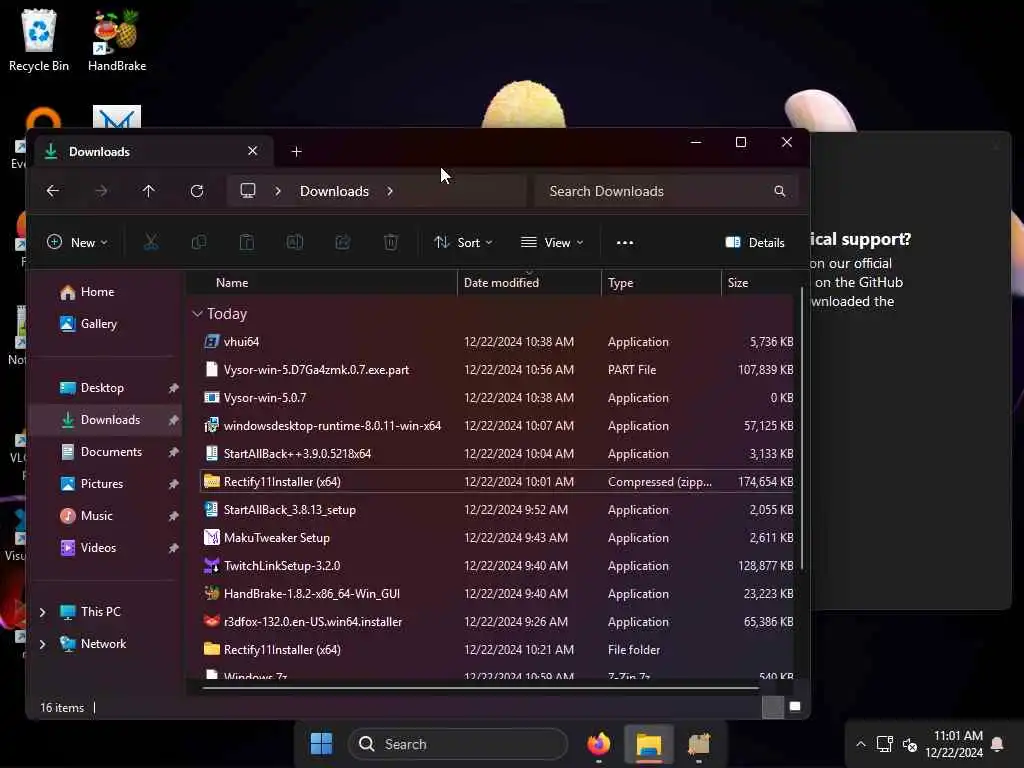Open the View dropdown
The image size is (1024, 768).
click(x=552, y=242)
